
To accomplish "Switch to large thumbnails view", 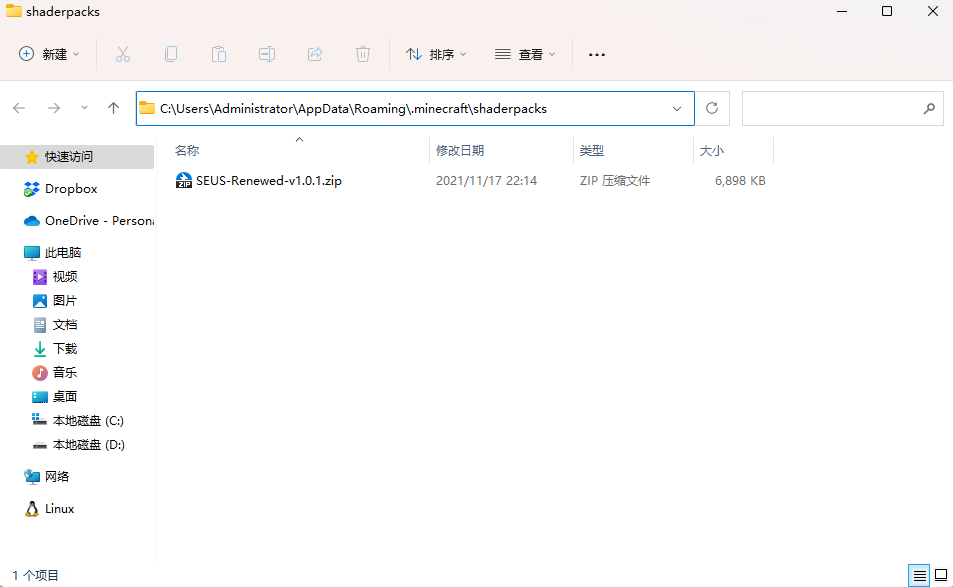I will 941,575.
